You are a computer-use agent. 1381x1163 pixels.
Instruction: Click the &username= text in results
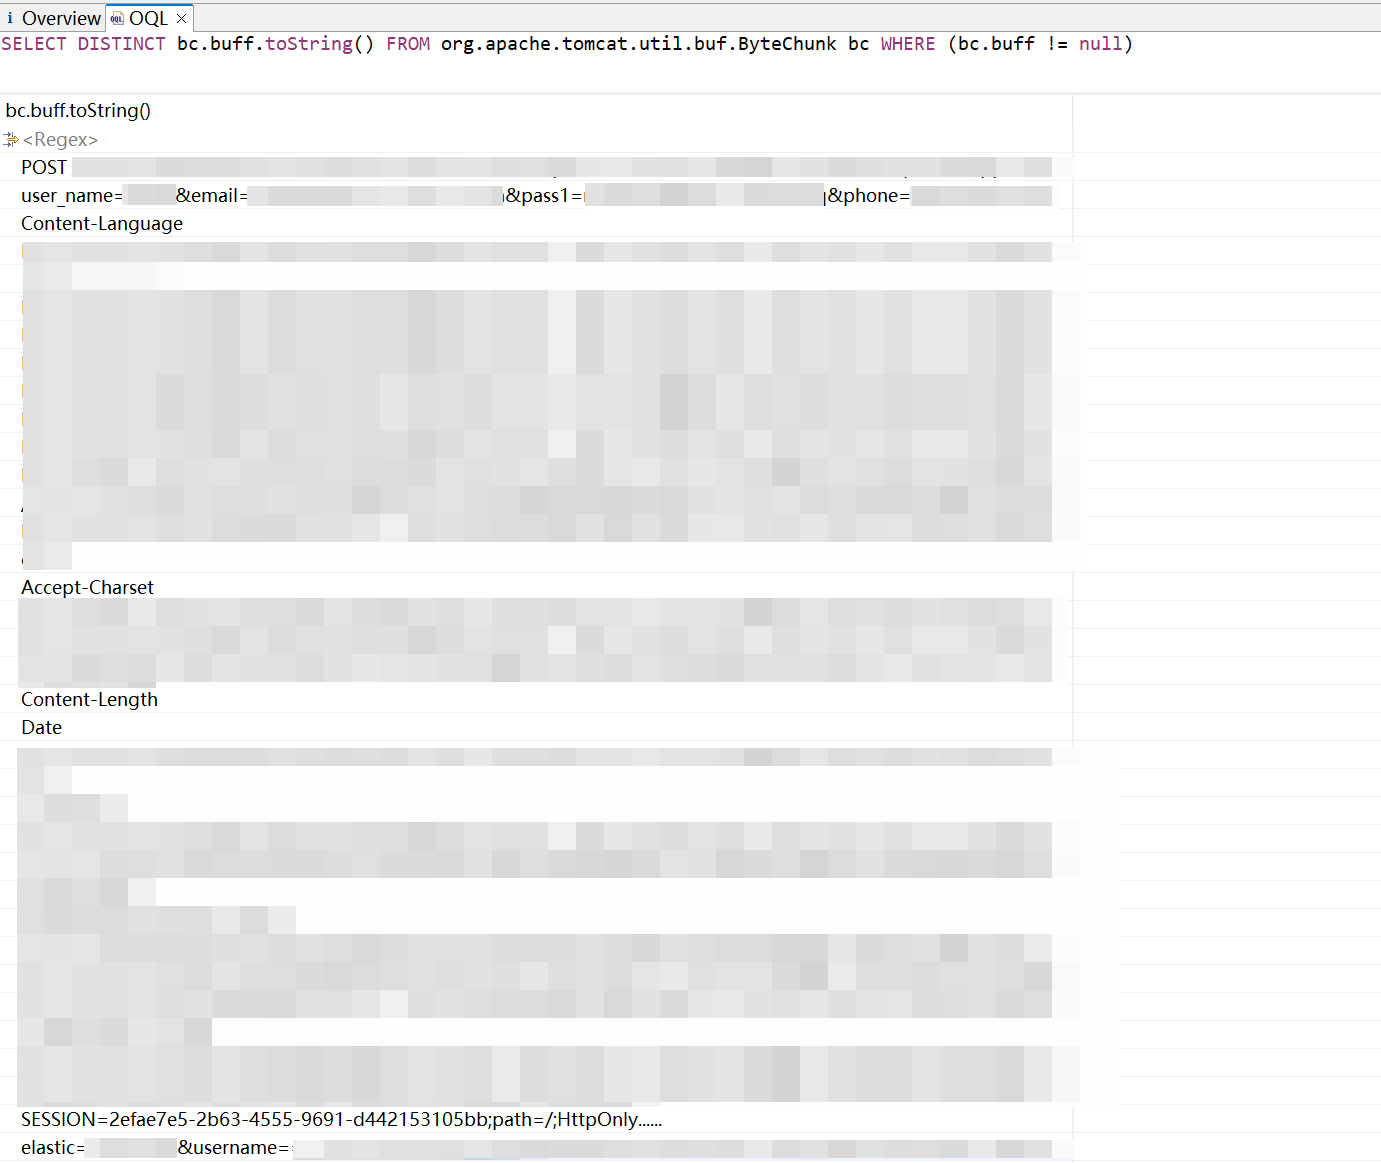pyautogui.click(x=234, y=1147)
